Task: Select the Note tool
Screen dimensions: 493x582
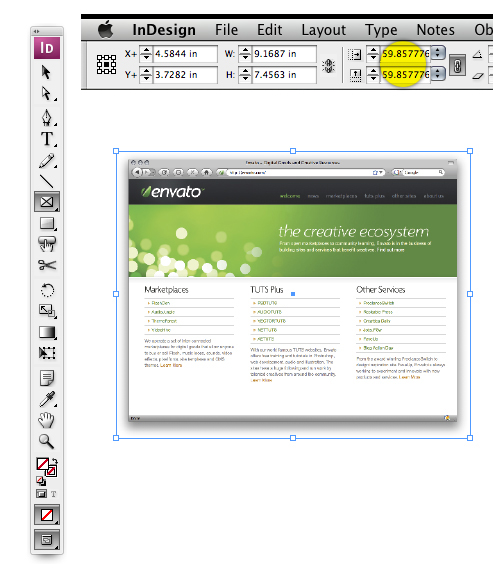Action: [x=47, y=378]
